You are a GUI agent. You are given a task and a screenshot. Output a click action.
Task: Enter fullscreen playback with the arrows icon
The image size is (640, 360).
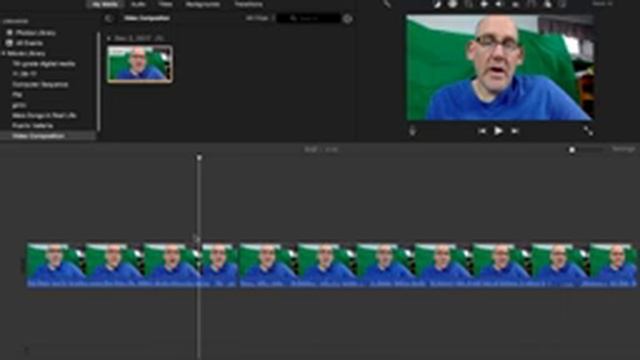588,131
